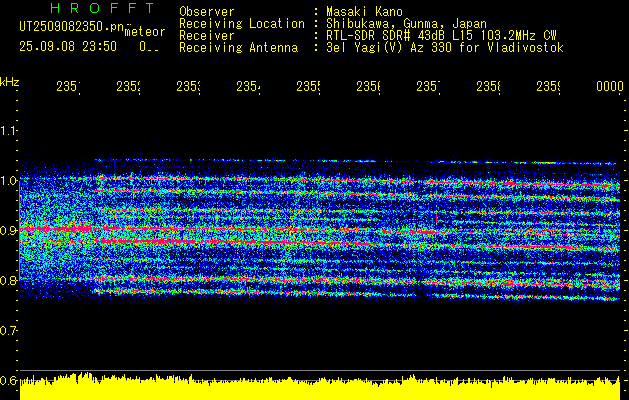
Task: Click the 2351 time marker
Action: 68,86
